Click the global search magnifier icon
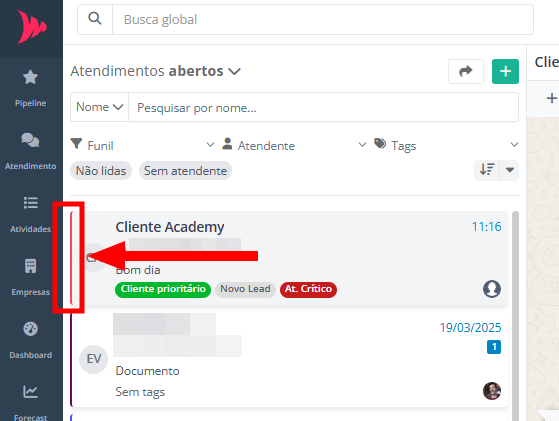 95,19
